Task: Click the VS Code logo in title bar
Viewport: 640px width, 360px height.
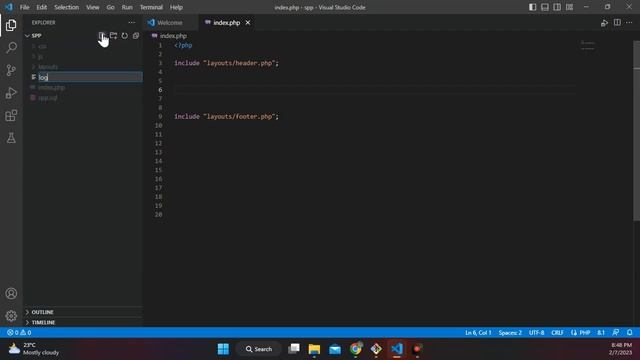Action: pos(9,7)
